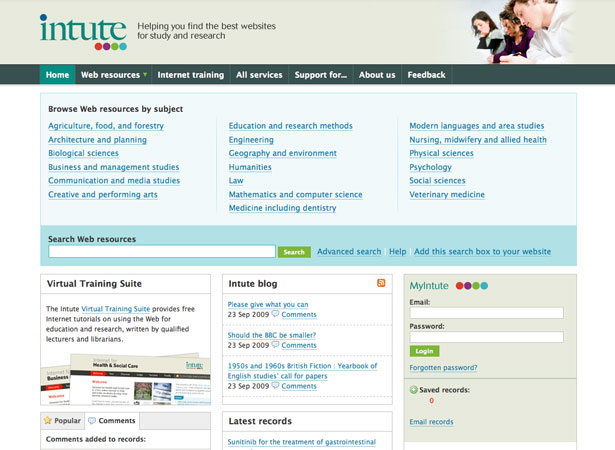This screenshot has height=450, width=615.
Task: Switch to the Comments tab
Action: [112, 421]
